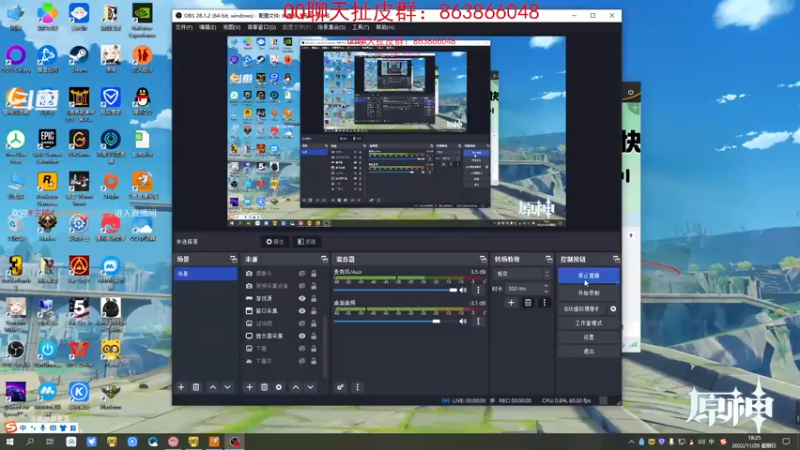800x450 pixels.
Task: Click the 停止直播 button
Action: (x=589, y=276)
